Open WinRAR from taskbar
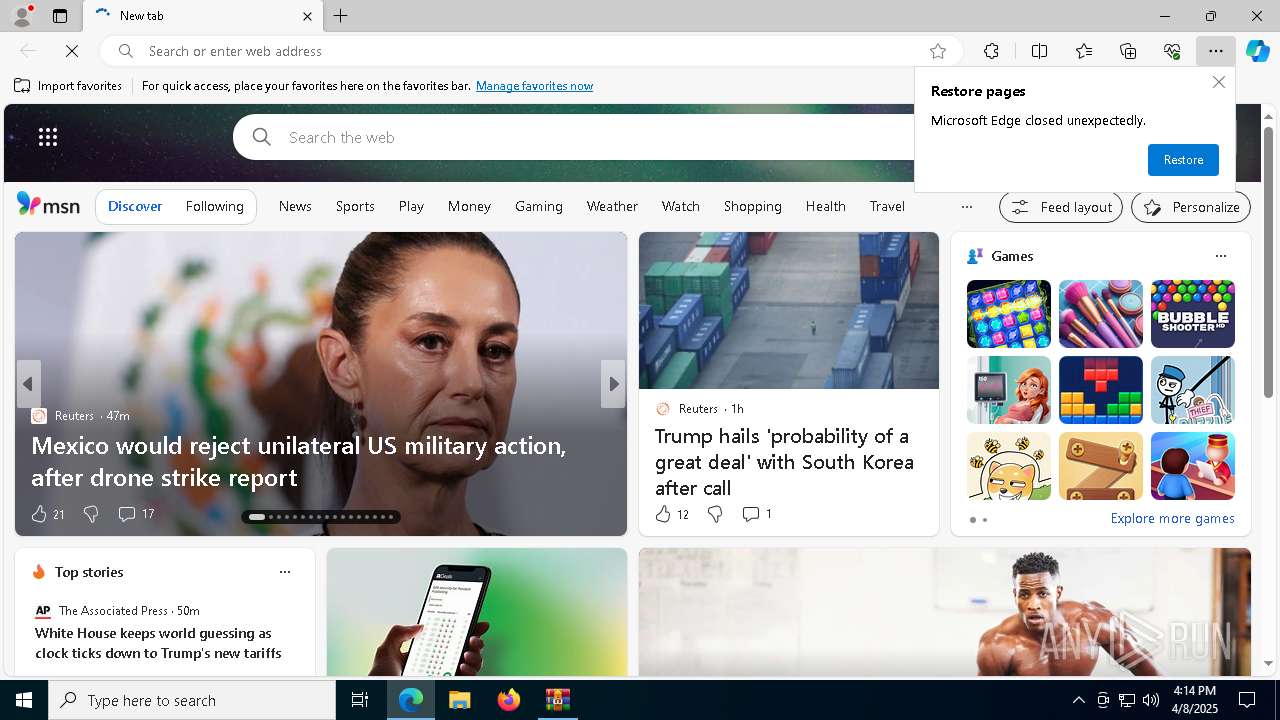This screenshot has width=1280, height=720. click(x=558, y=700)
